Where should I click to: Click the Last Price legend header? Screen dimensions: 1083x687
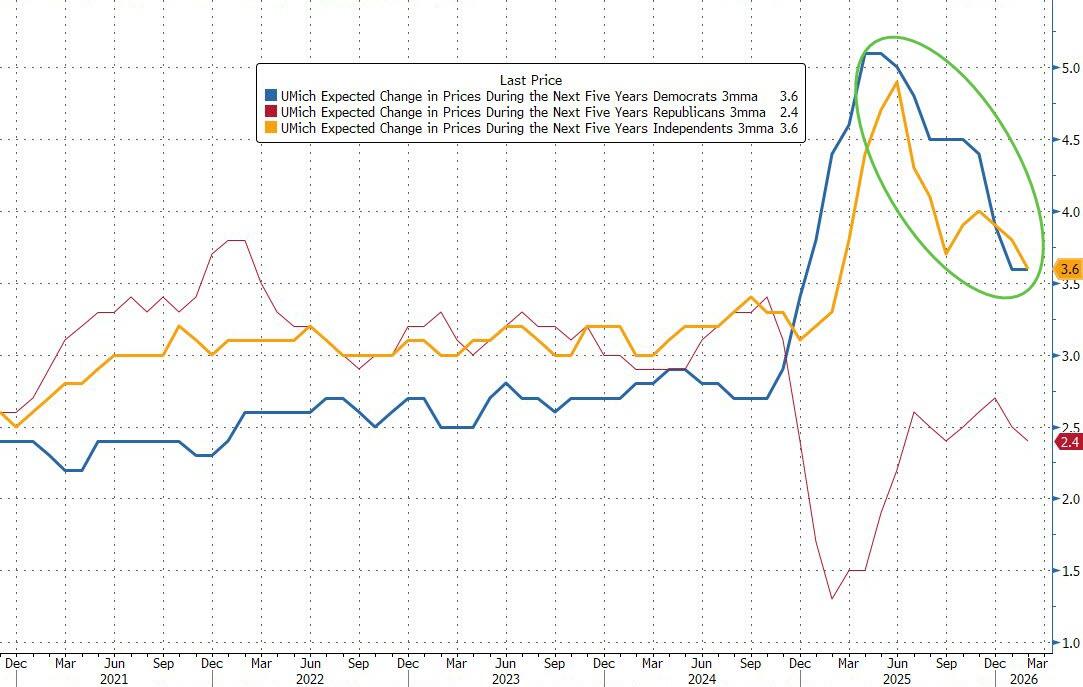pyautogui.click(x=530, y=80)
